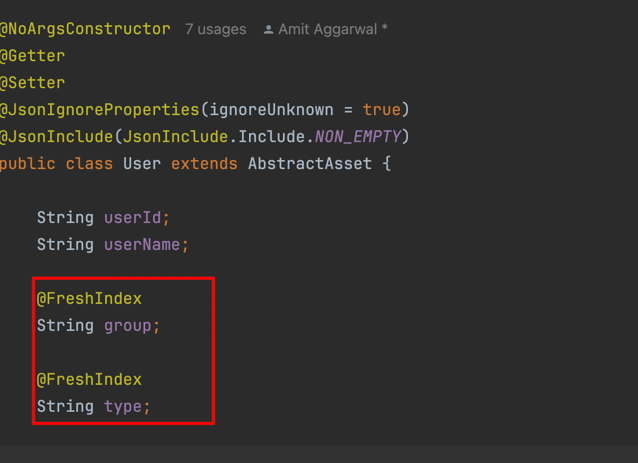Click the extends keyword
The image size is (638, 463).
[204, 164]
